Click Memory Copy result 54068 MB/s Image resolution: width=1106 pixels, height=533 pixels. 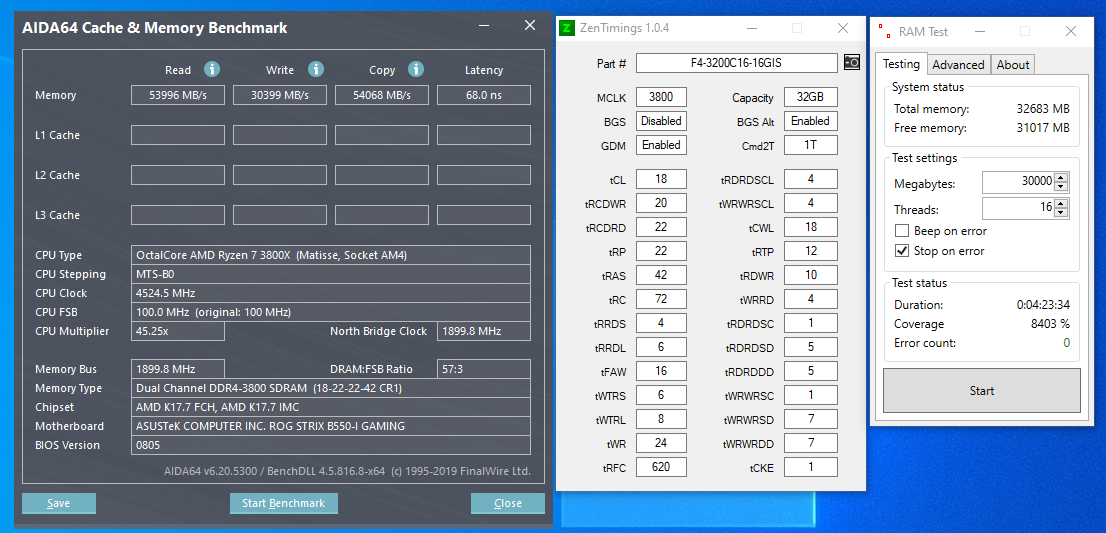point(382,95)
